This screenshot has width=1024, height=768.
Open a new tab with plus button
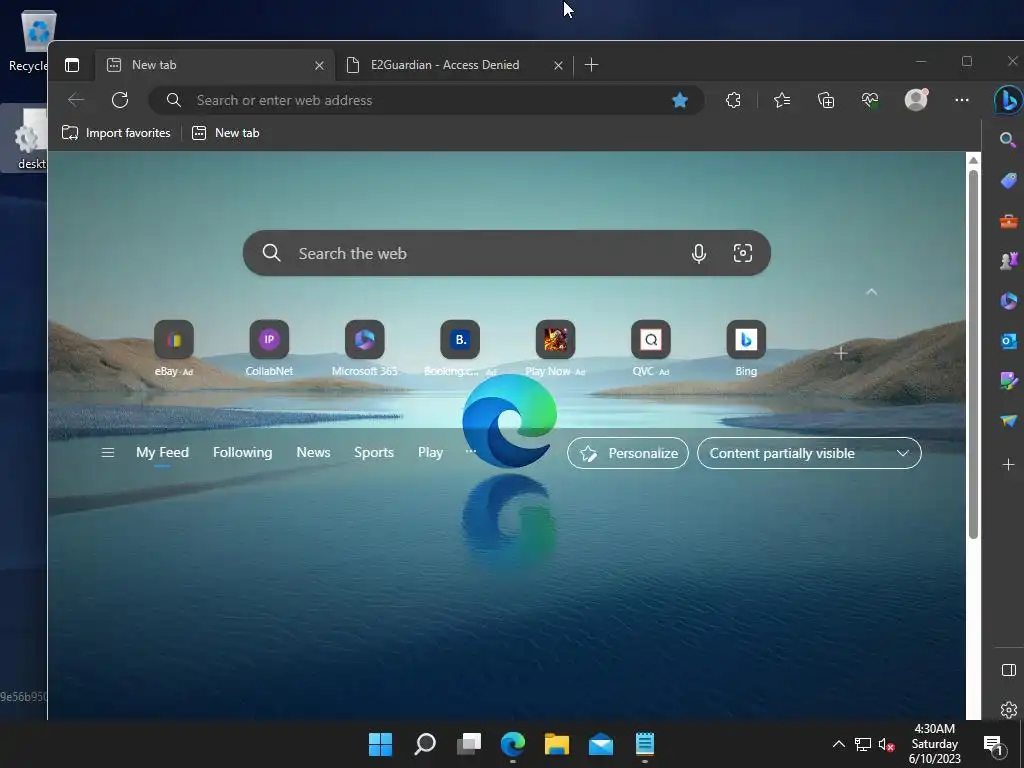point(591,65)
